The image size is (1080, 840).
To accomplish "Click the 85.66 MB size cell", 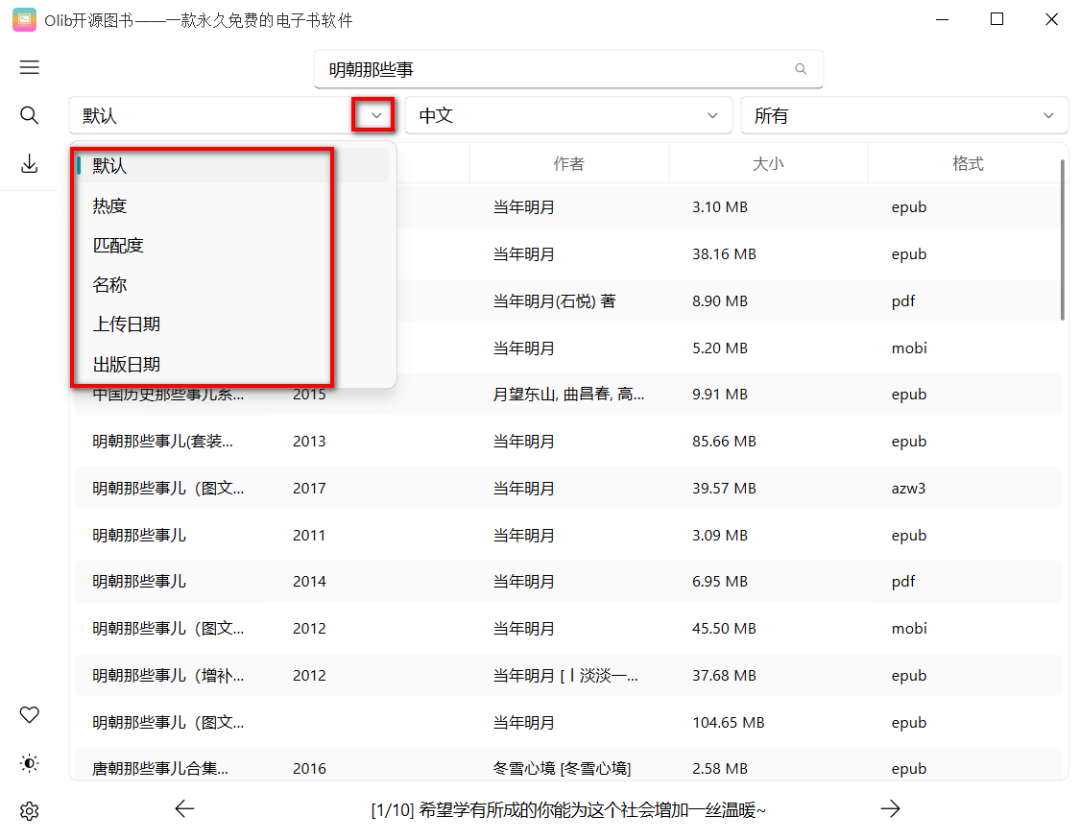I will pos(724,441).
